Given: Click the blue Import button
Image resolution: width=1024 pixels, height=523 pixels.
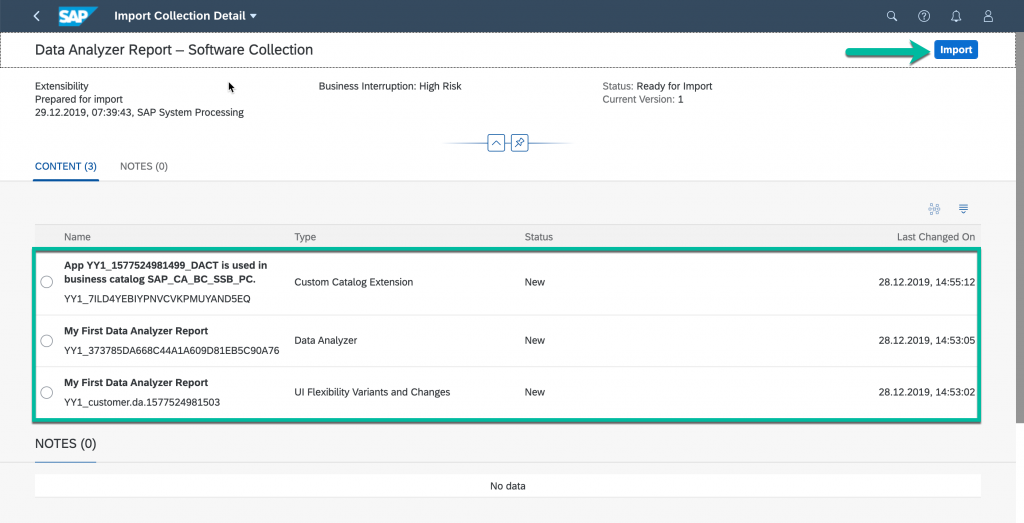Looking at the screenshot, I should click(955, 50).
